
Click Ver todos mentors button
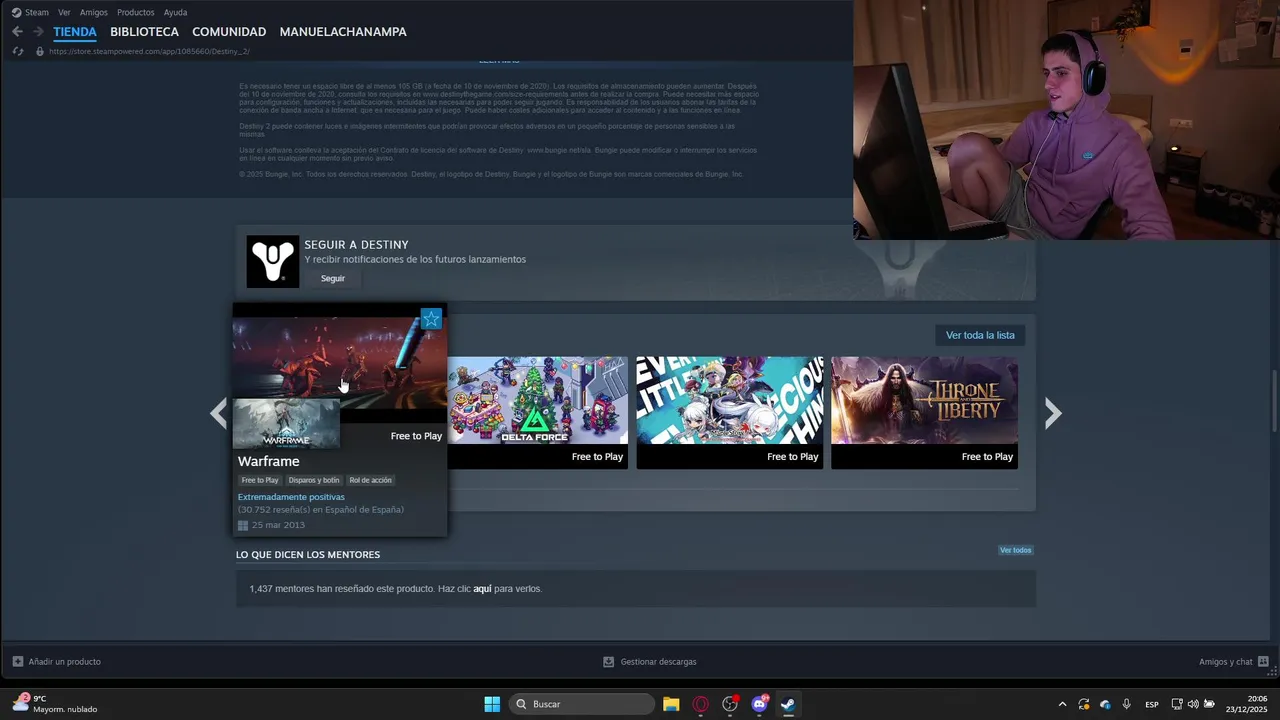coord(1015,550)
